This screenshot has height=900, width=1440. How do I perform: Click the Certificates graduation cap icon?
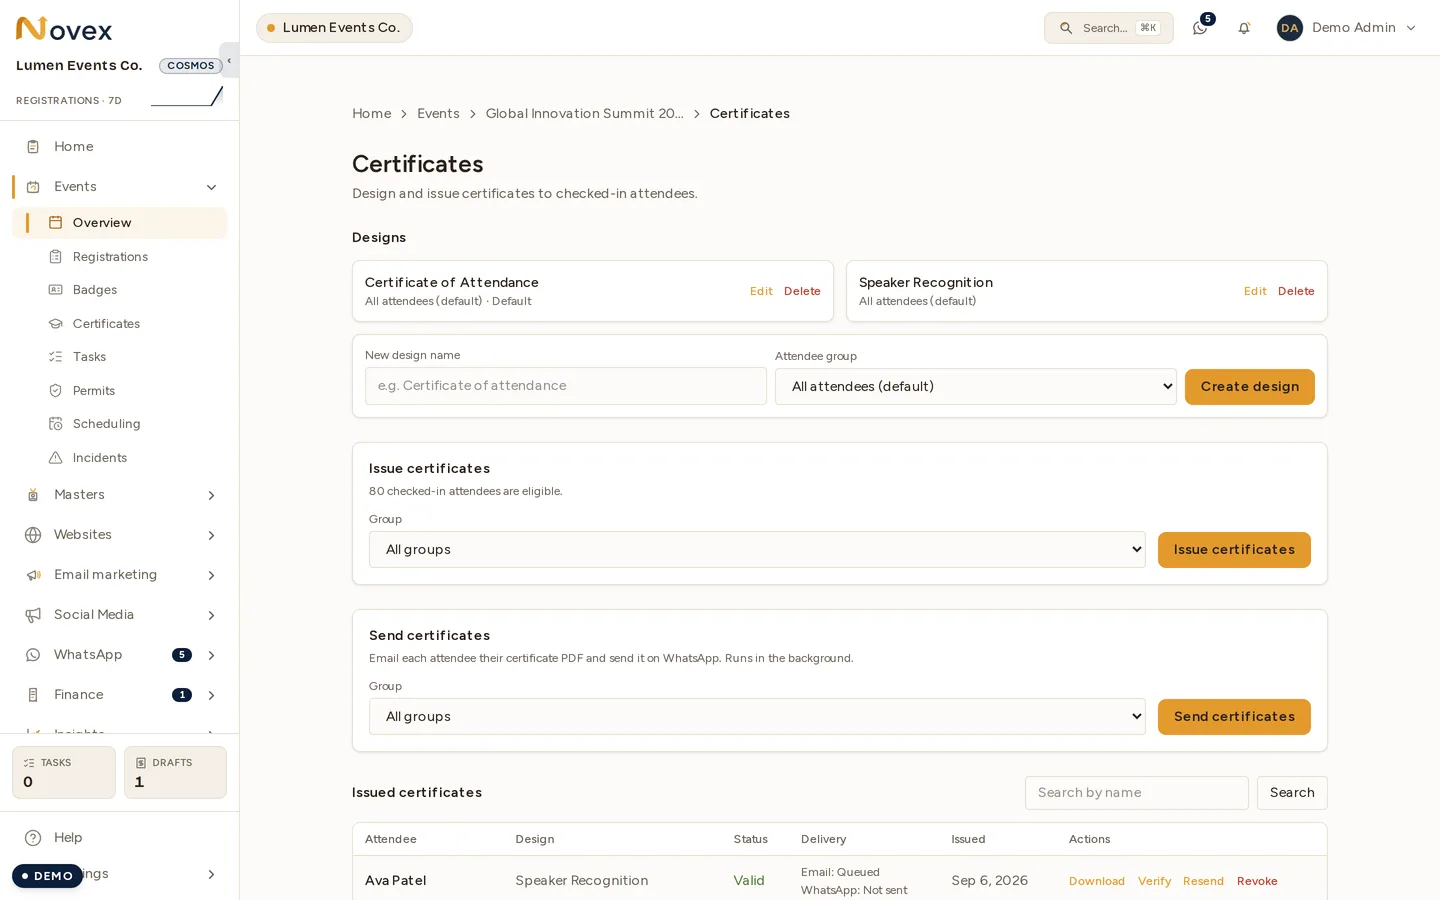tap(56, 324)
